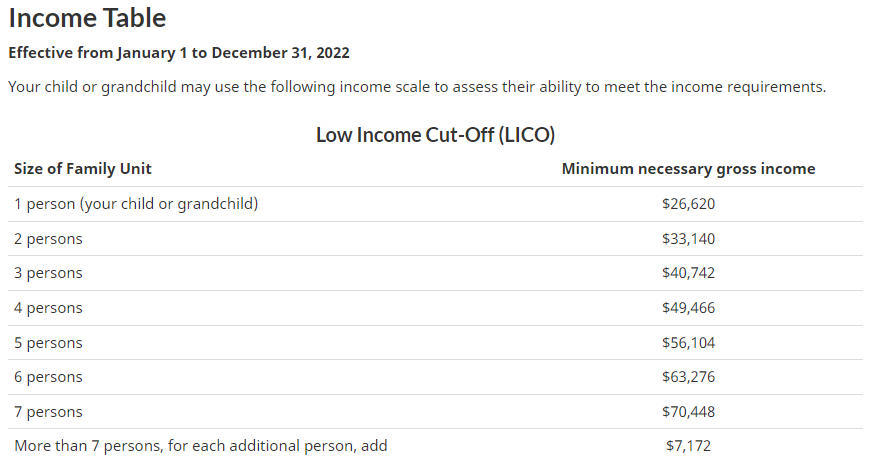Click the Size of Family Unit header

pos(83,169)
